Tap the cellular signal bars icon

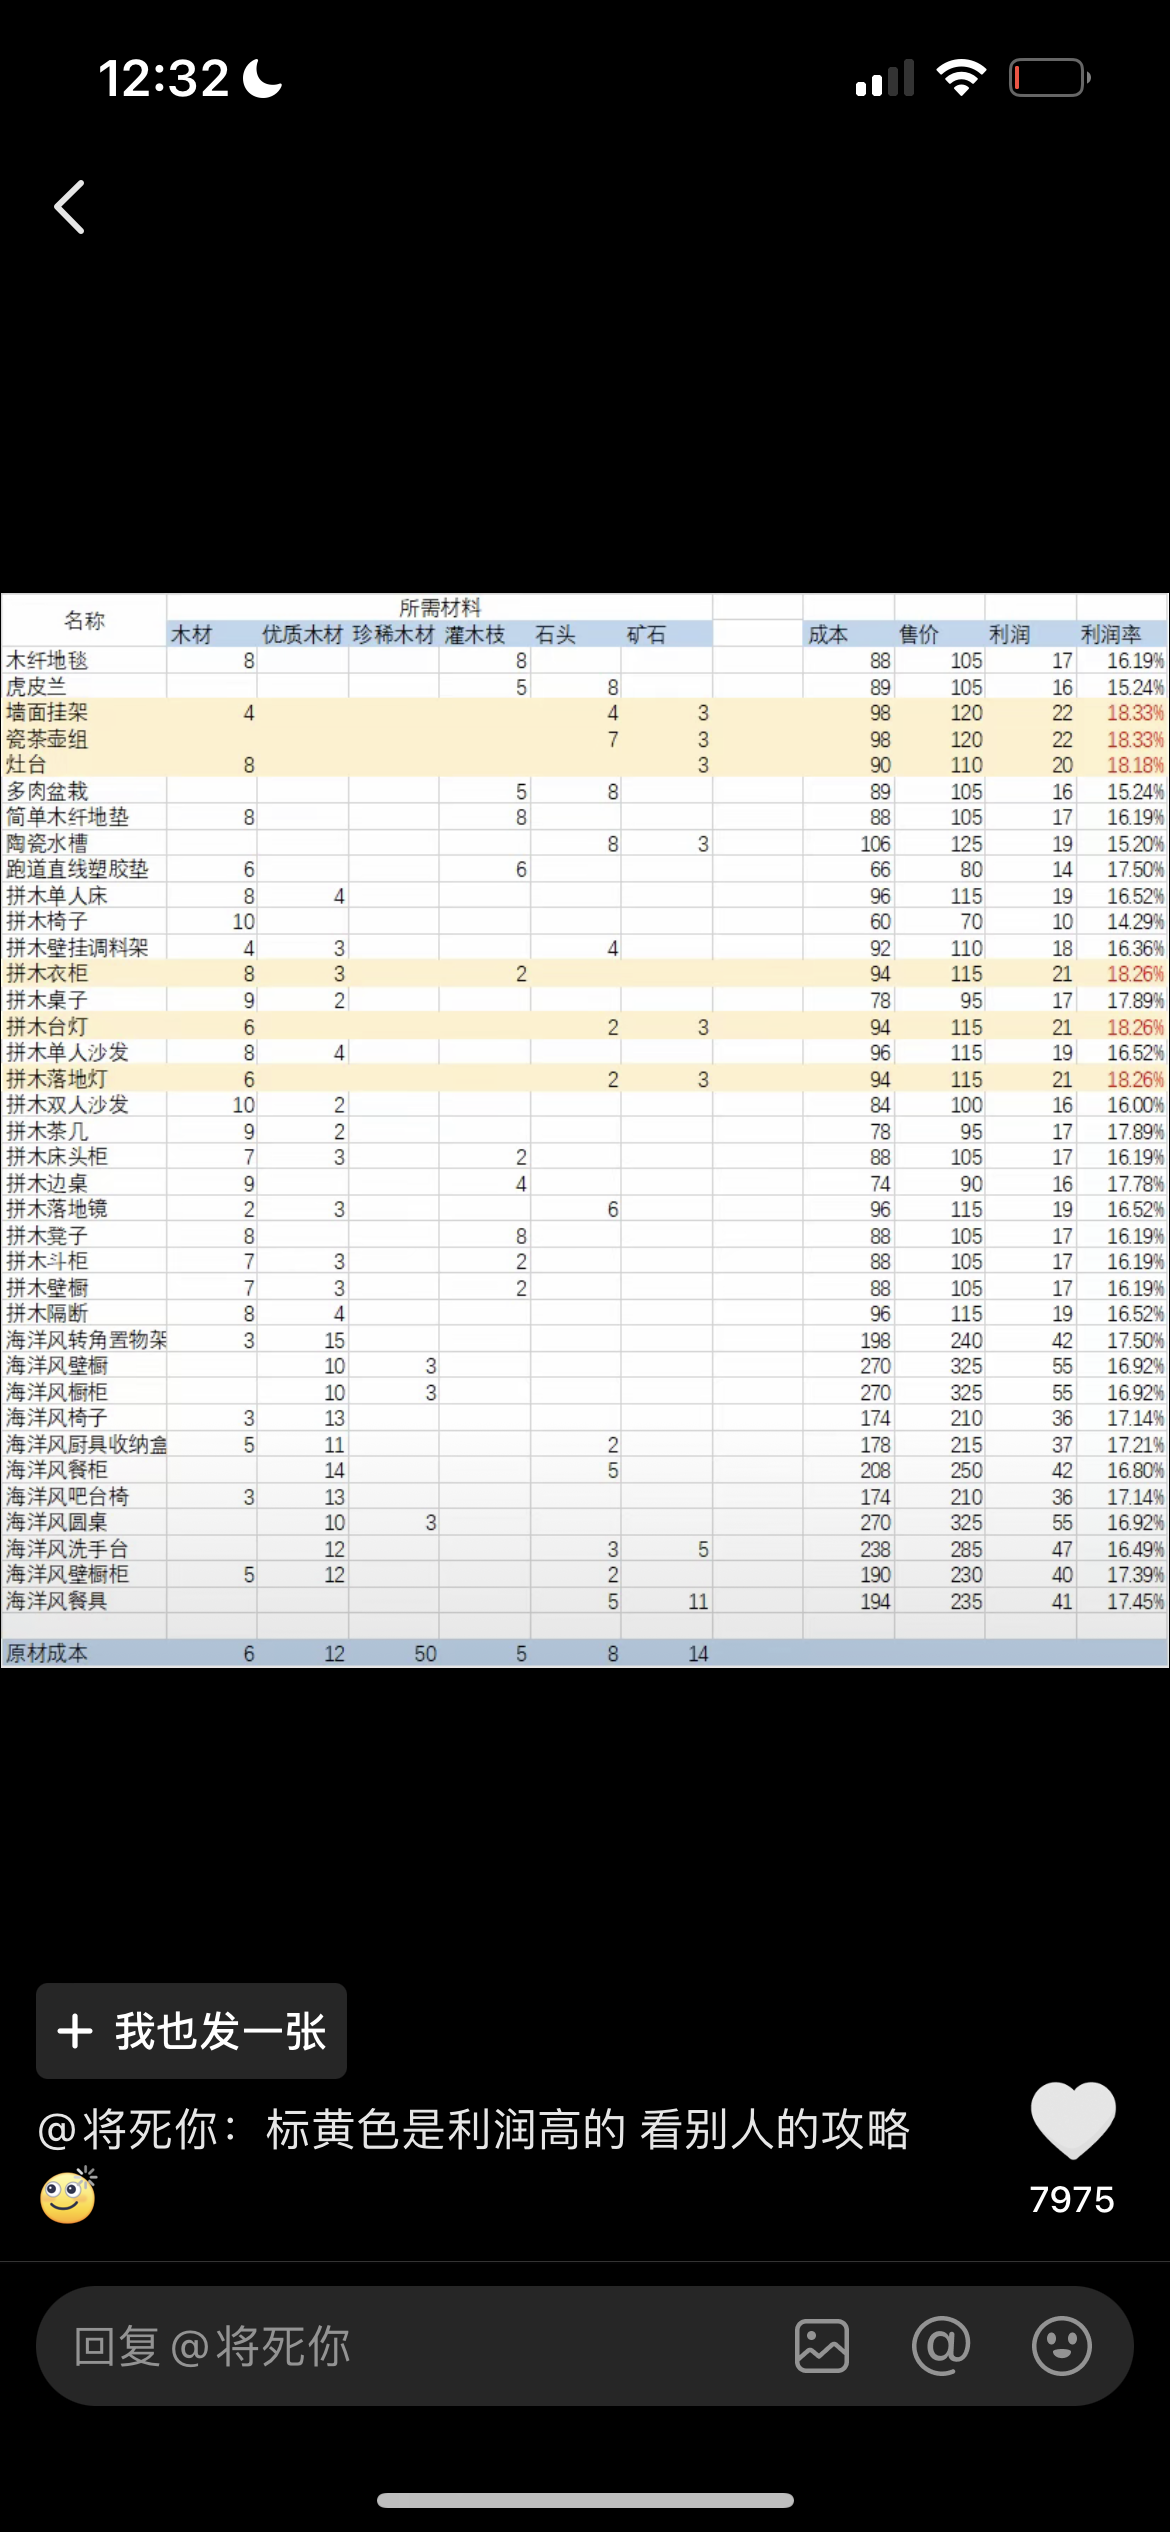click(885, 78)
